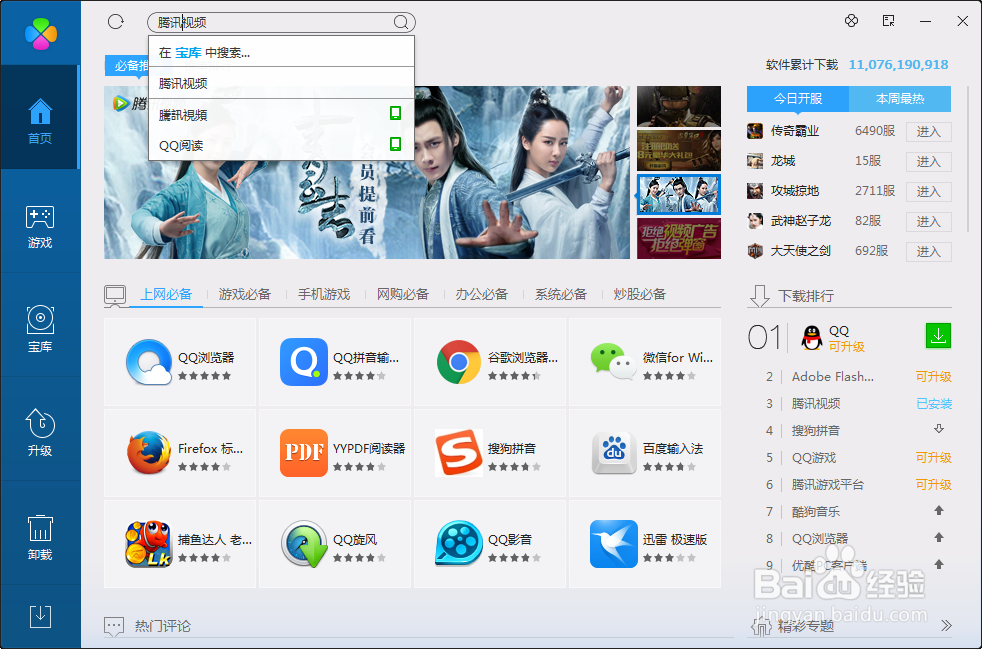Click 可升级 link for QQ游戏
Screen dimensions: 982x649
(x=934, y=458)
